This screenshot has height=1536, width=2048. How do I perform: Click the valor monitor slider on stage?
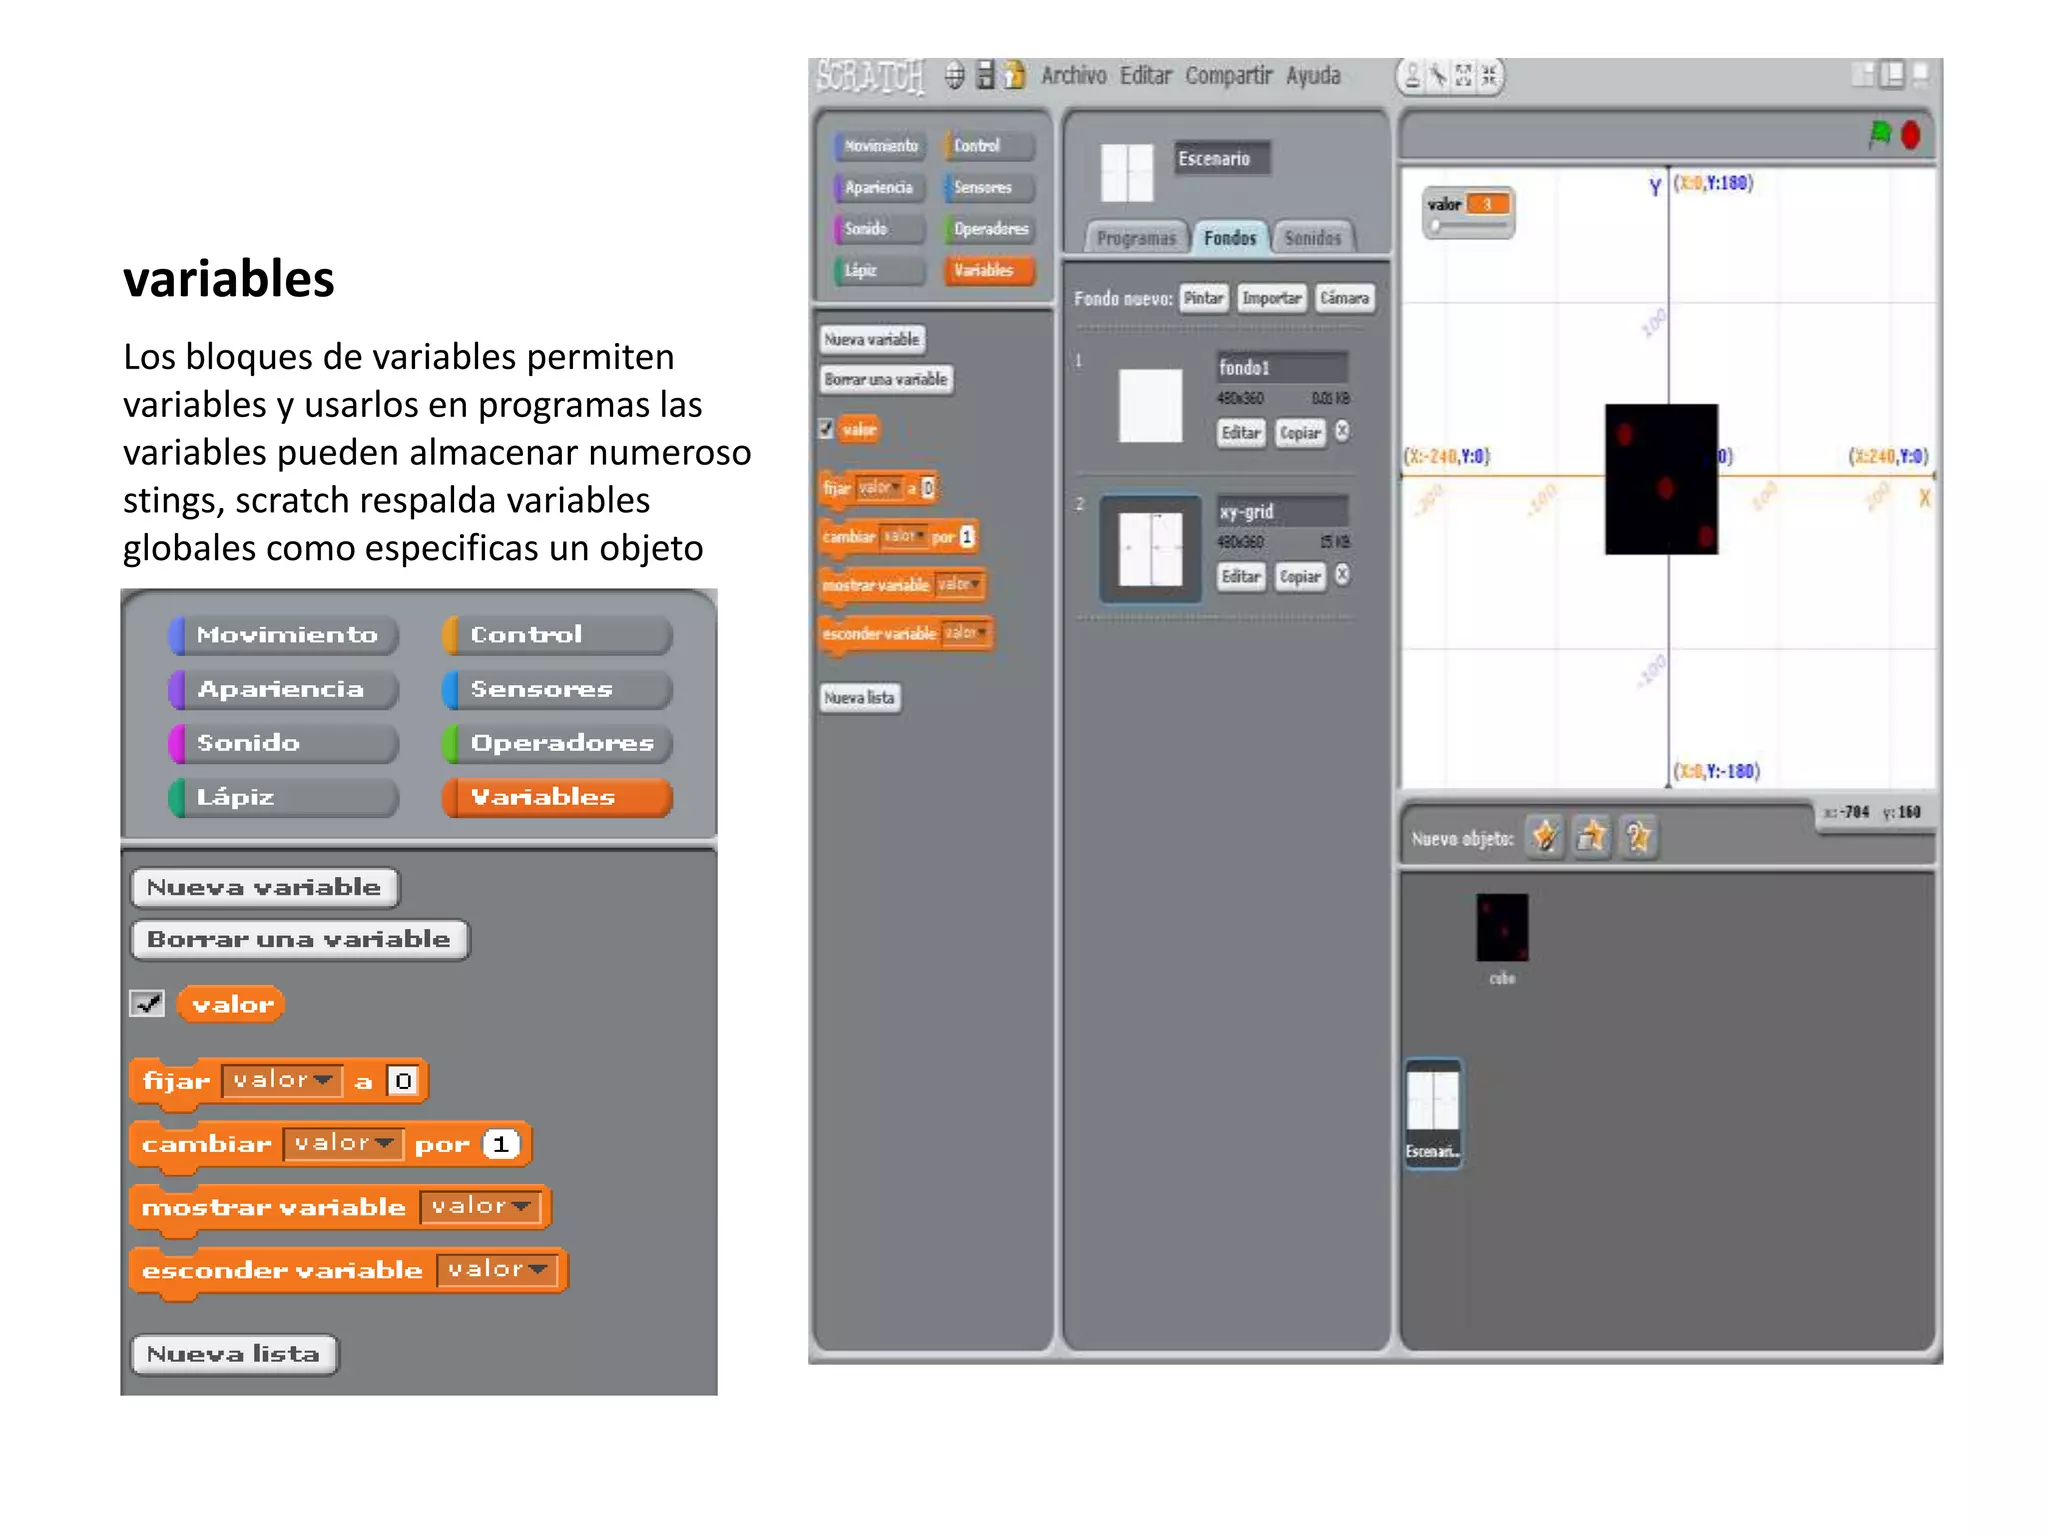click(1467, 227)
